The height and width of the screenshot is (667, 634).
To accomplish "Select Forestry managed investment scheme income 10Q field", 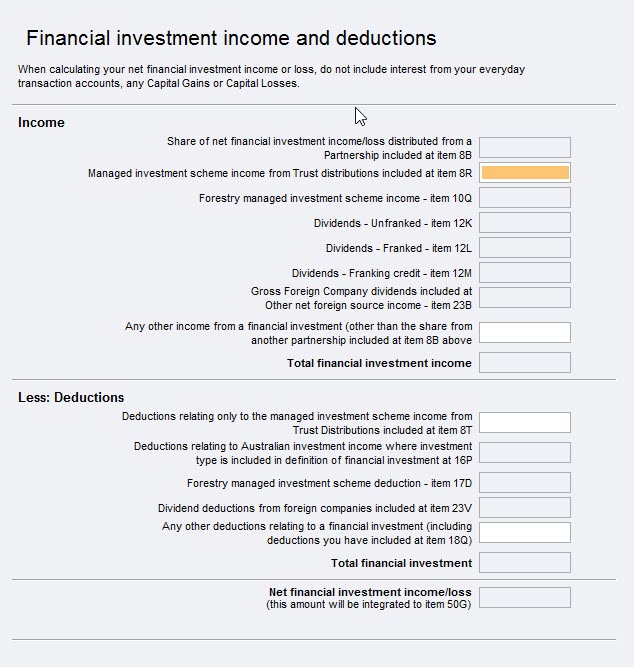I will pyautogui.click(x=524, y=198).
